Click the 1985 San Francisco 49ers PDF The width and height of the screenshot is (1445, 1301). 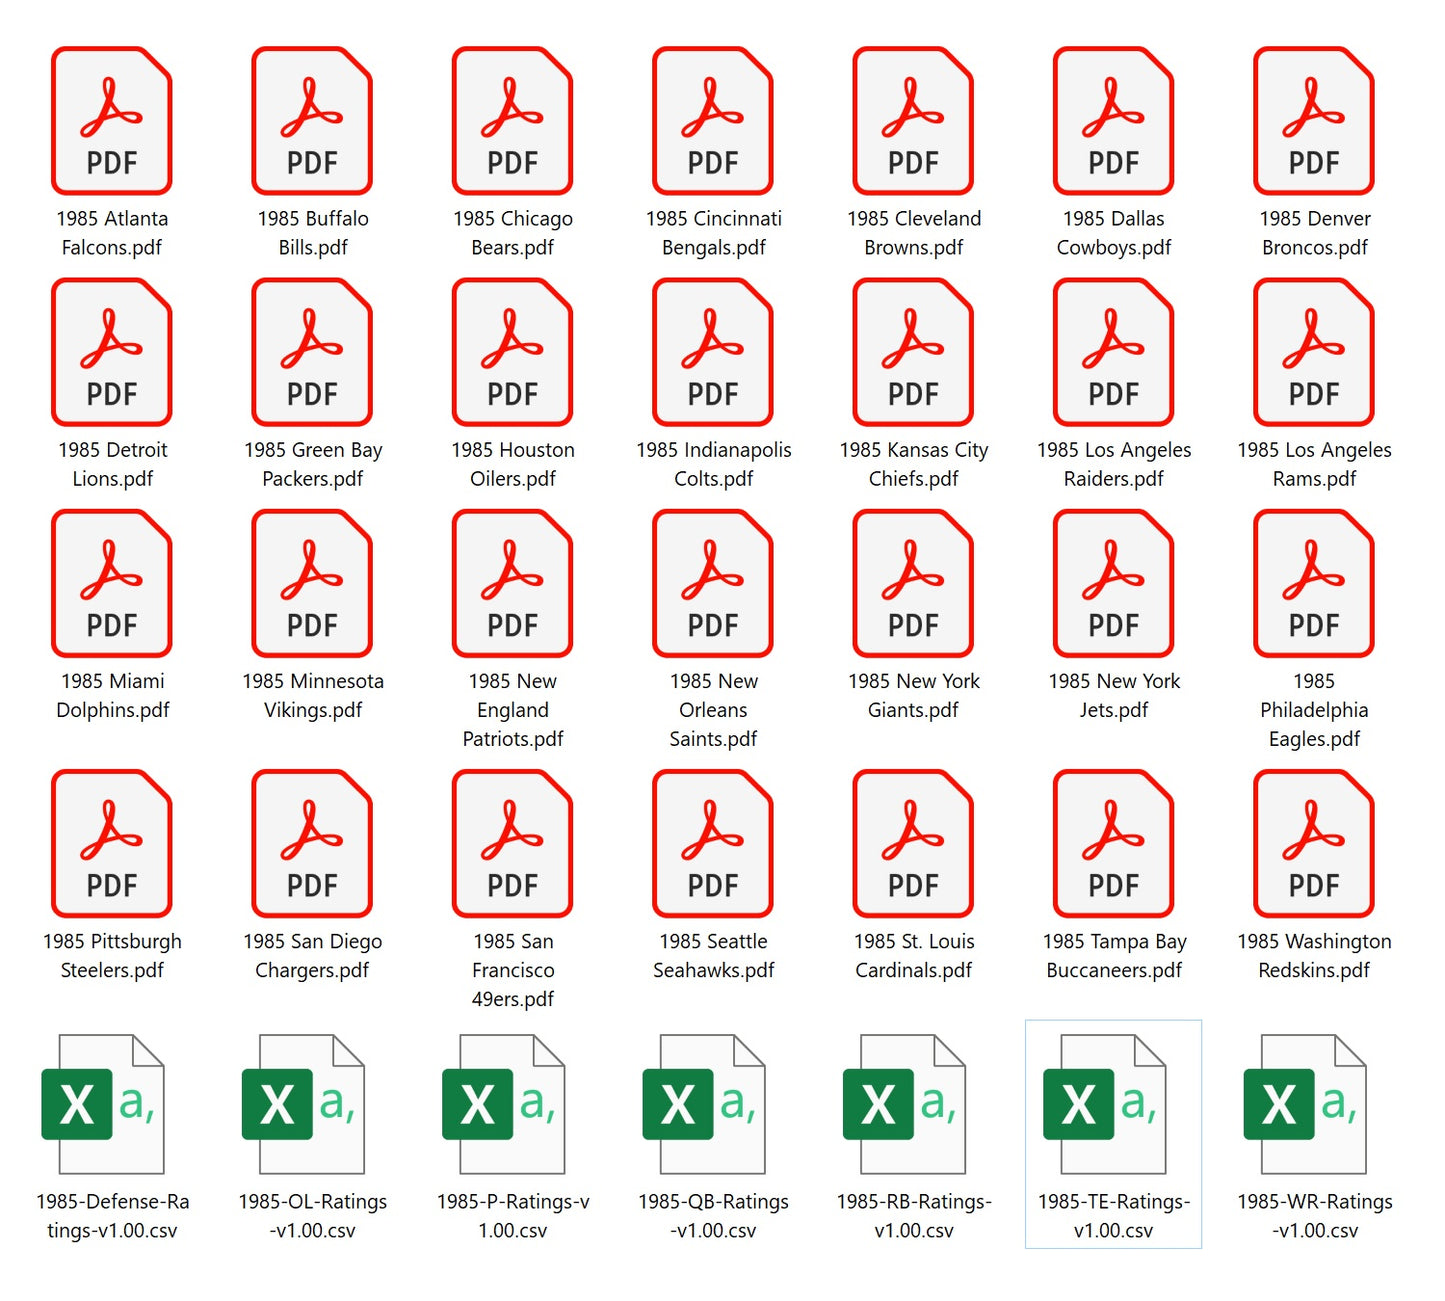(x=512, y=843)
